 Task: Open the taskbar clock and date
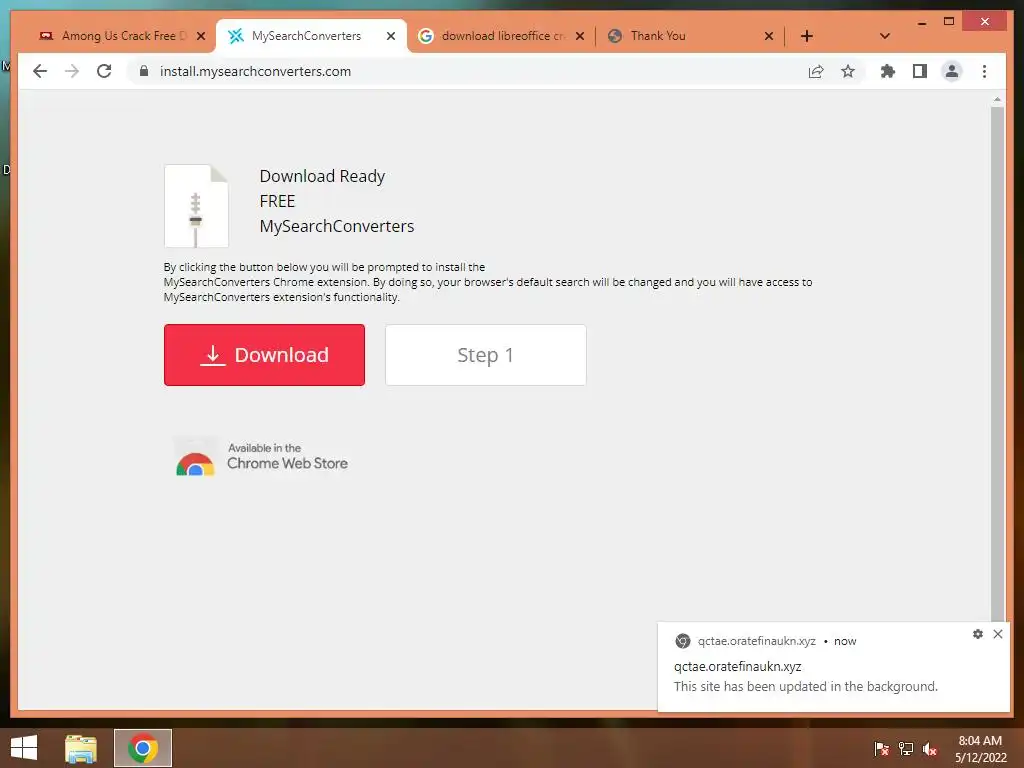coord(980,748)
